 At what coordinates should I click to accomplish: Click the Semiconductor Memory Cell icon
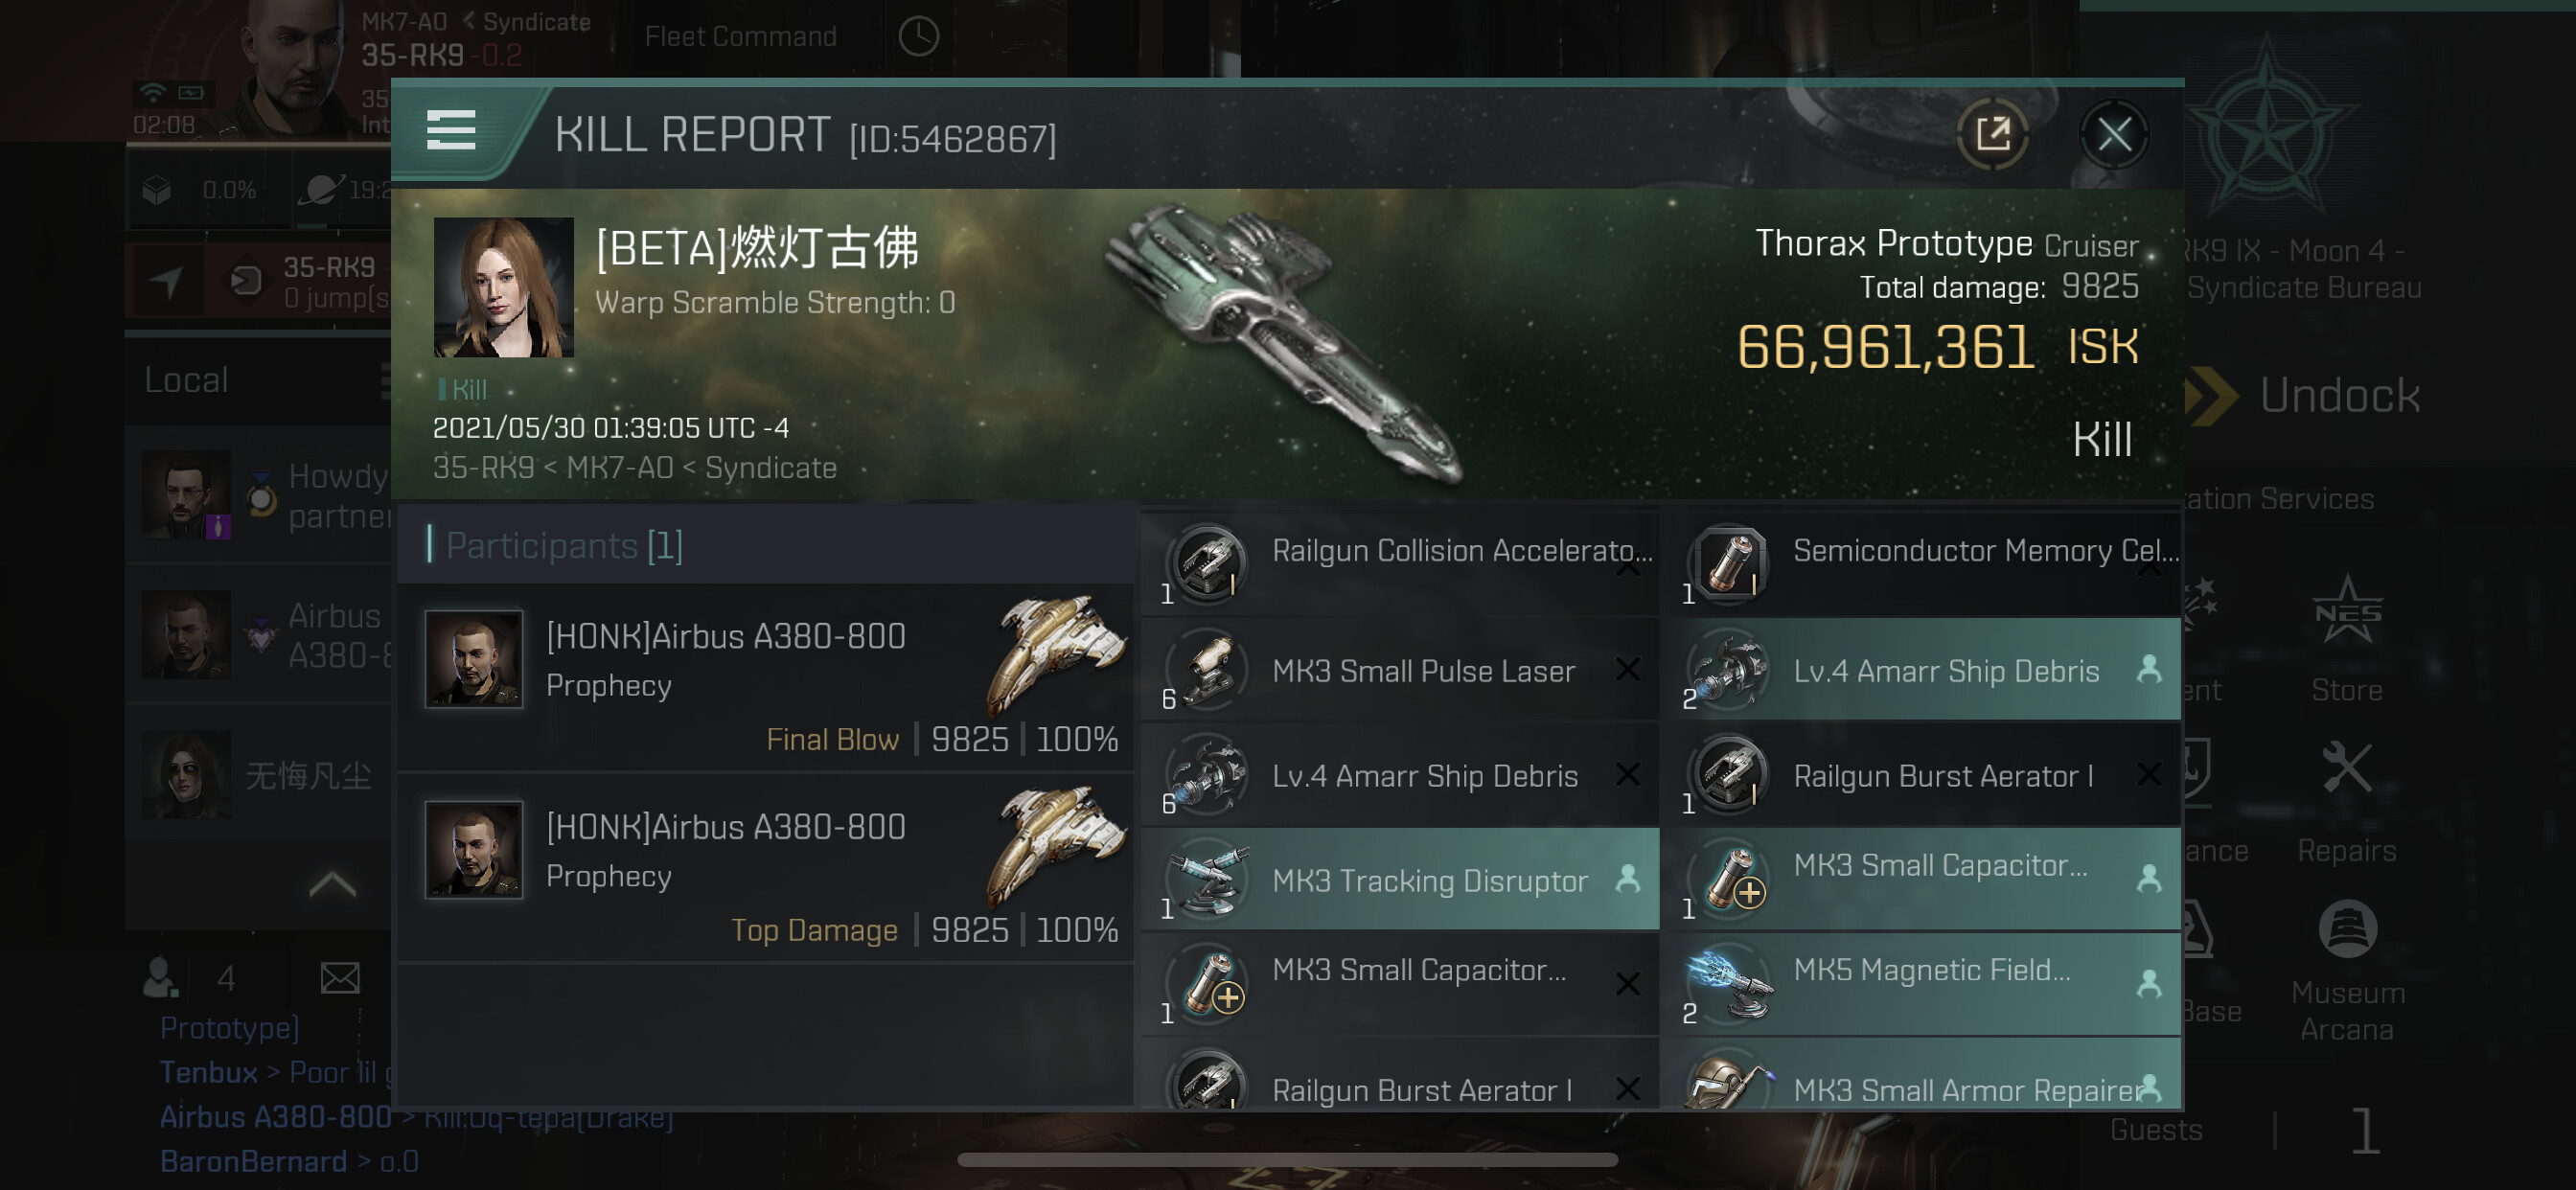tap(1730, 563)
